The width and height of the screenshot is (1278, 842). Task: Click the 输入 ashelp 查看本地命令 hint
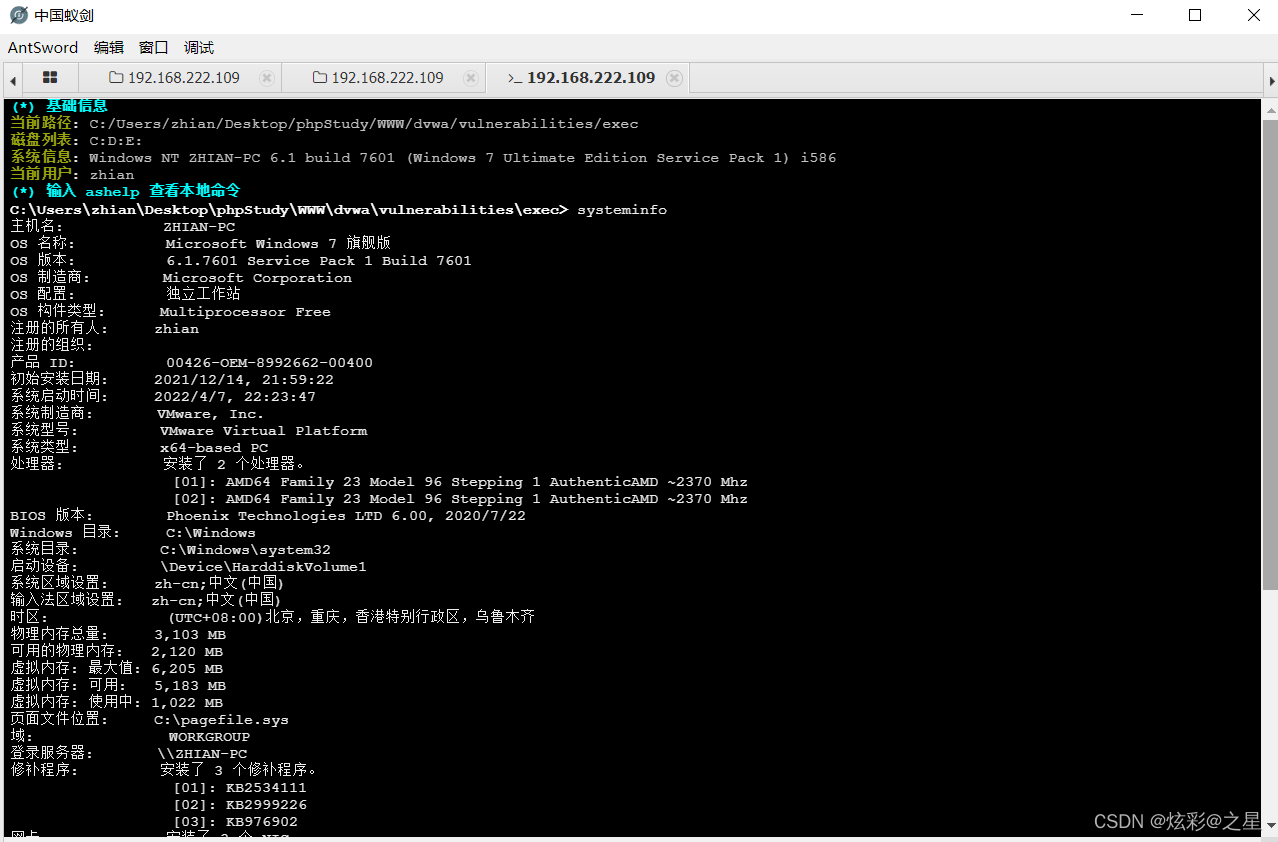pos(125,191)
